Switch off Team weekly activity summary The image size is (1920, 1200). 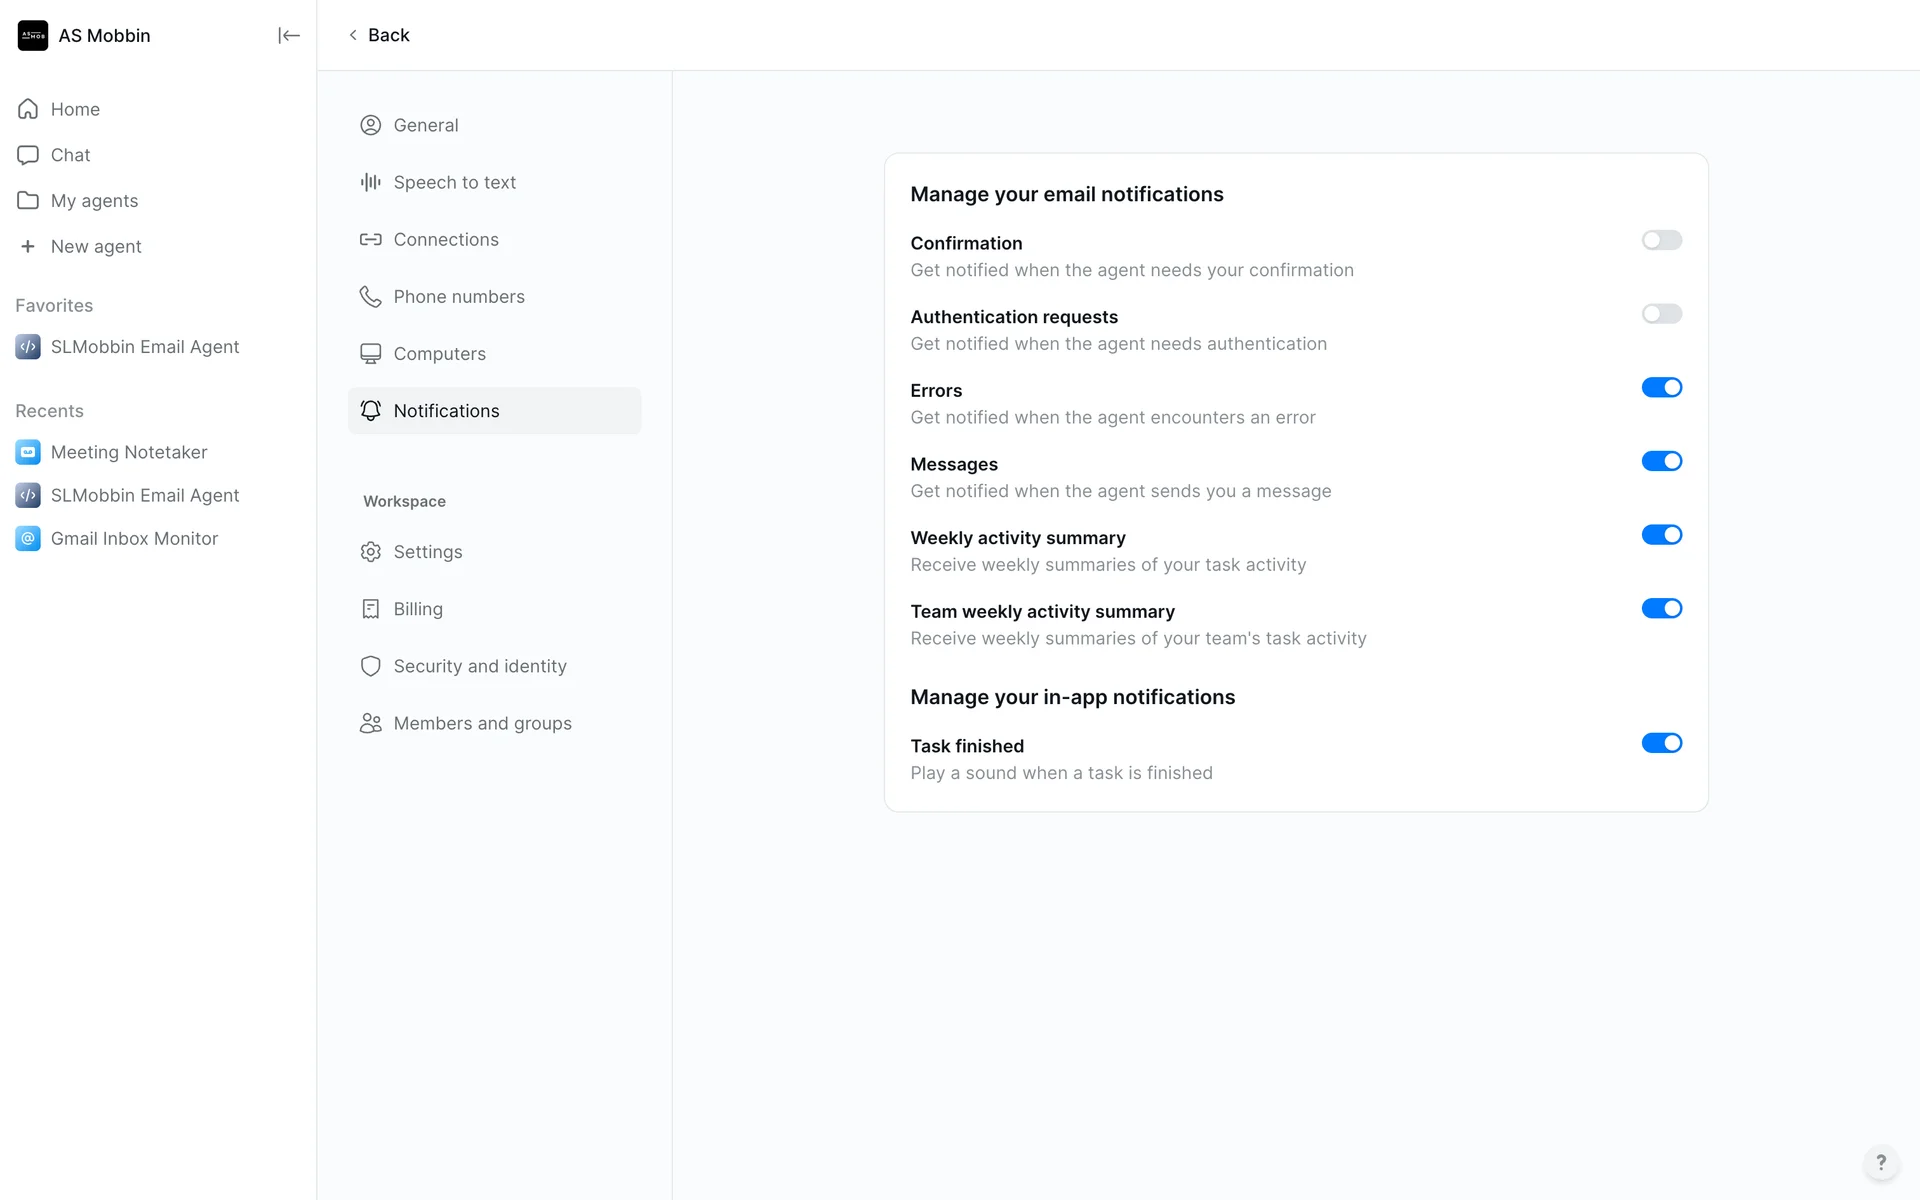pos(1661,609)
